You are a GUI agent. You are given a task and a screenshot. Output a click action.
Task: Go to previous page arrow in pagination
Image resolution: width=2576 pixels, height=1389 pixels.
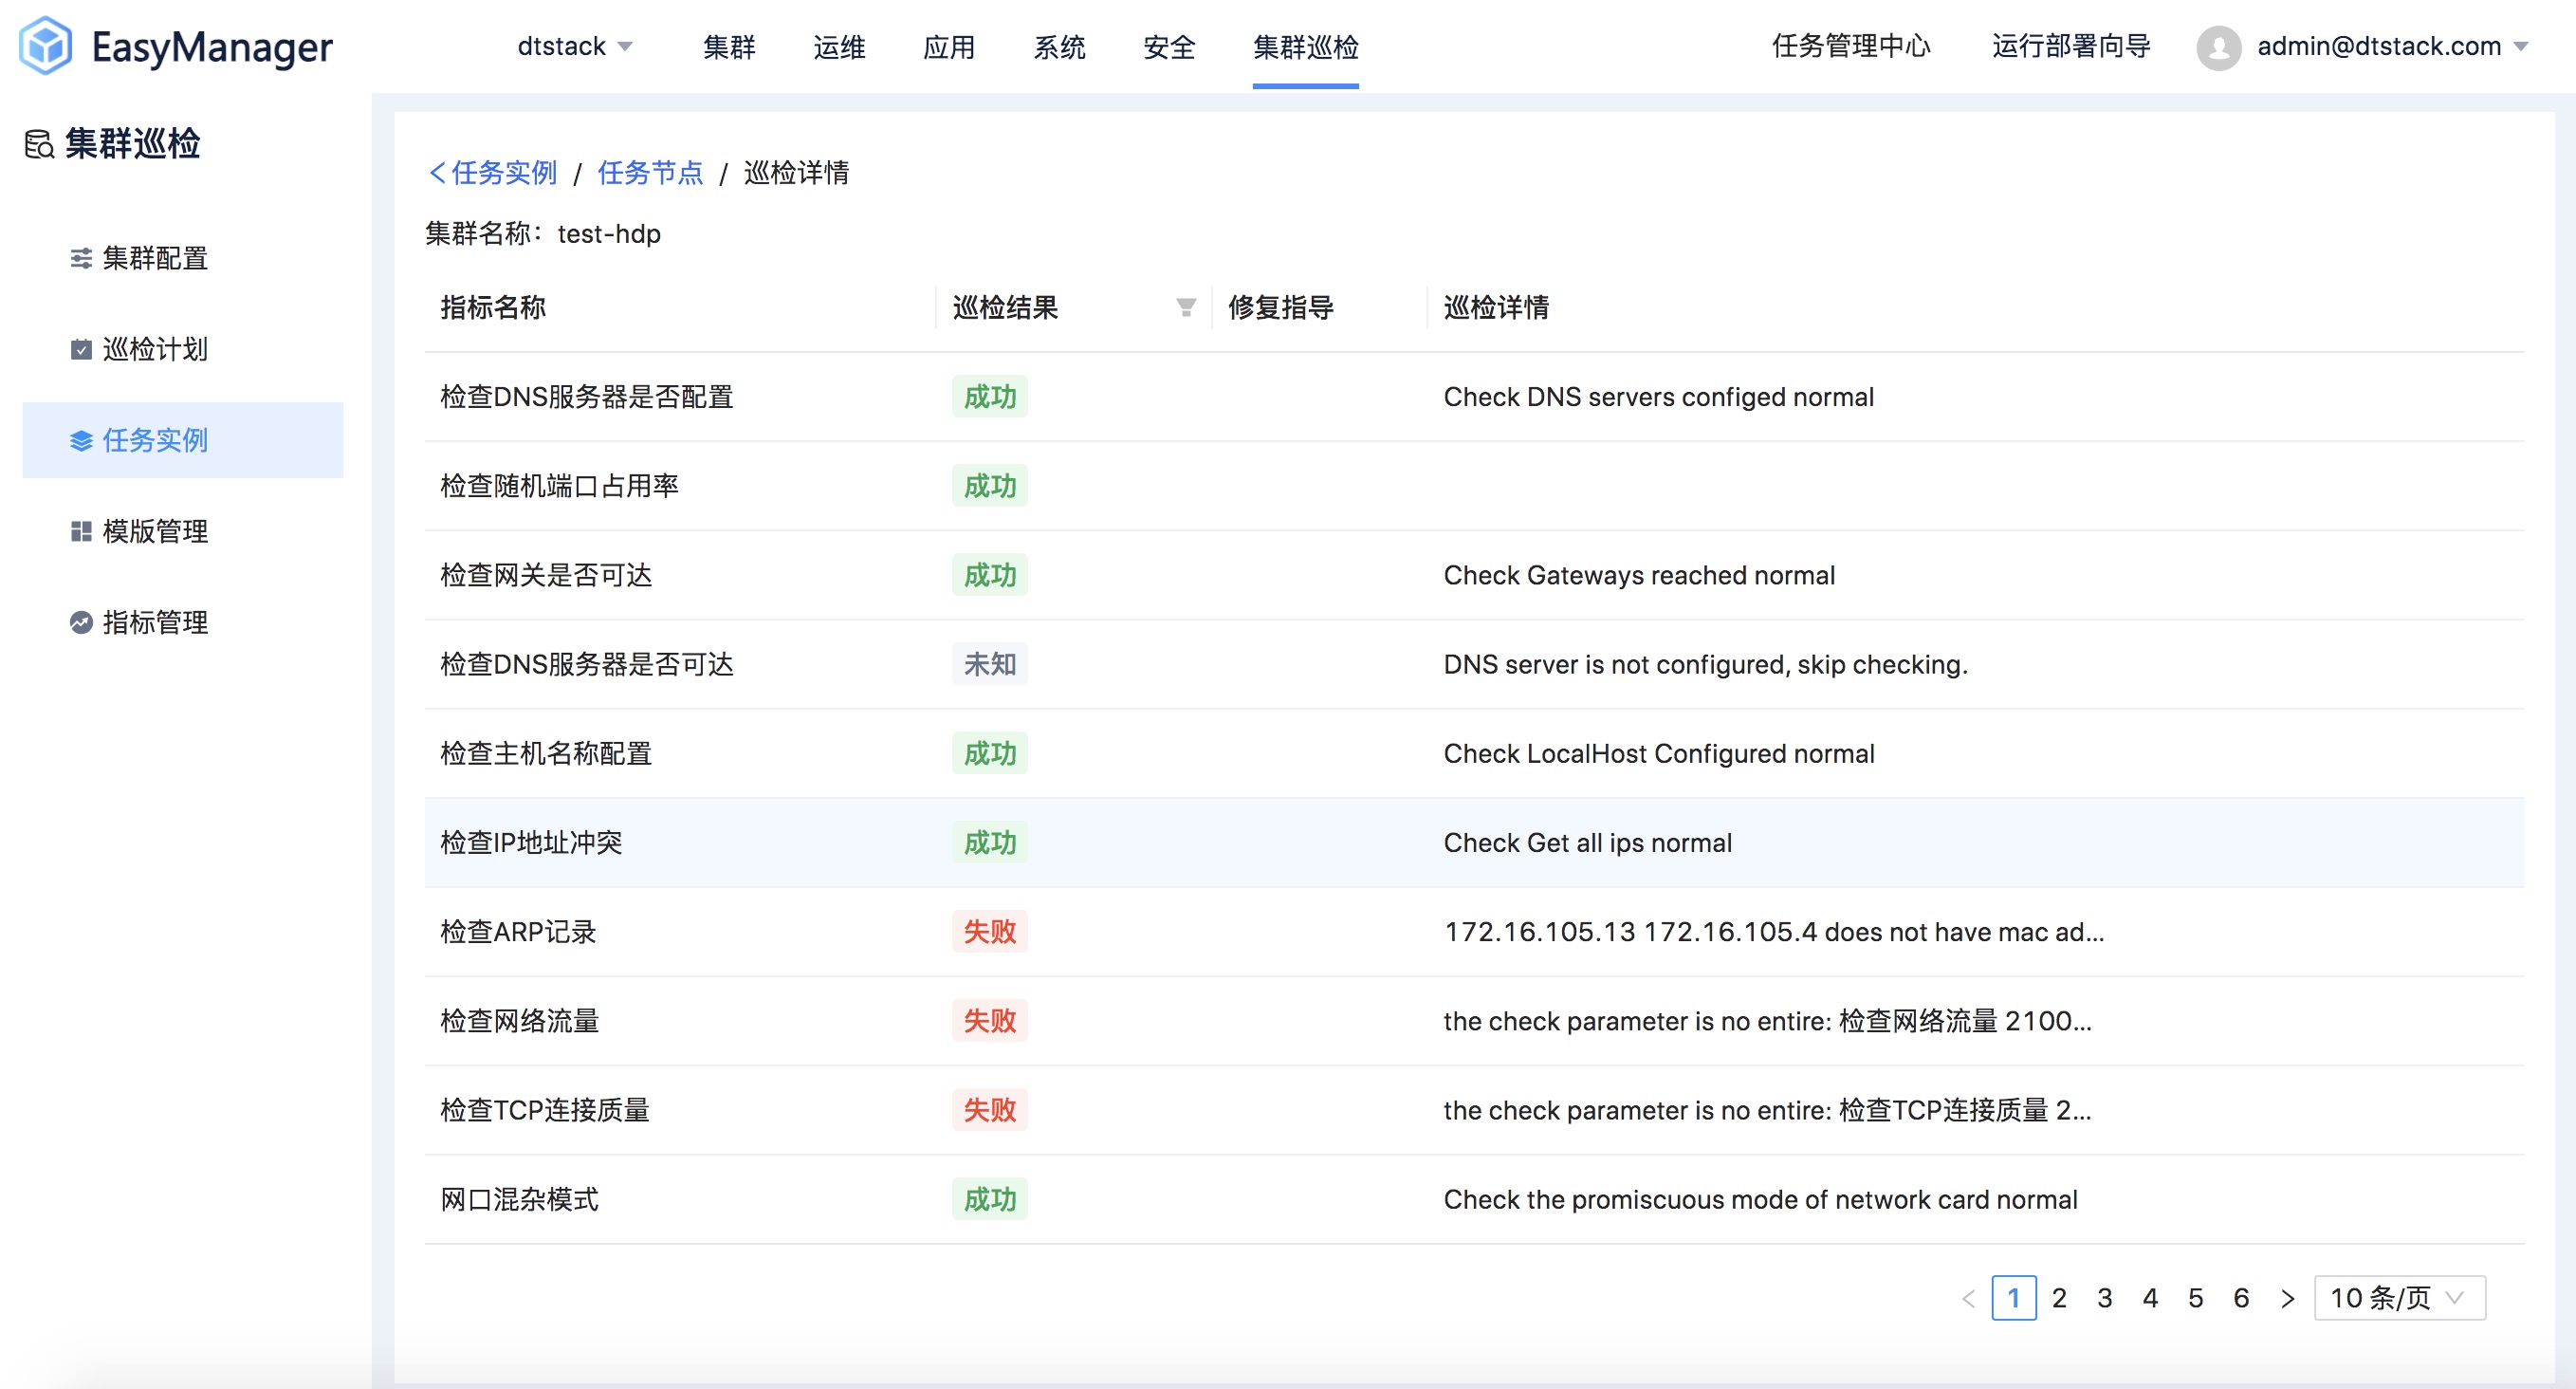coord(1969,1299)
